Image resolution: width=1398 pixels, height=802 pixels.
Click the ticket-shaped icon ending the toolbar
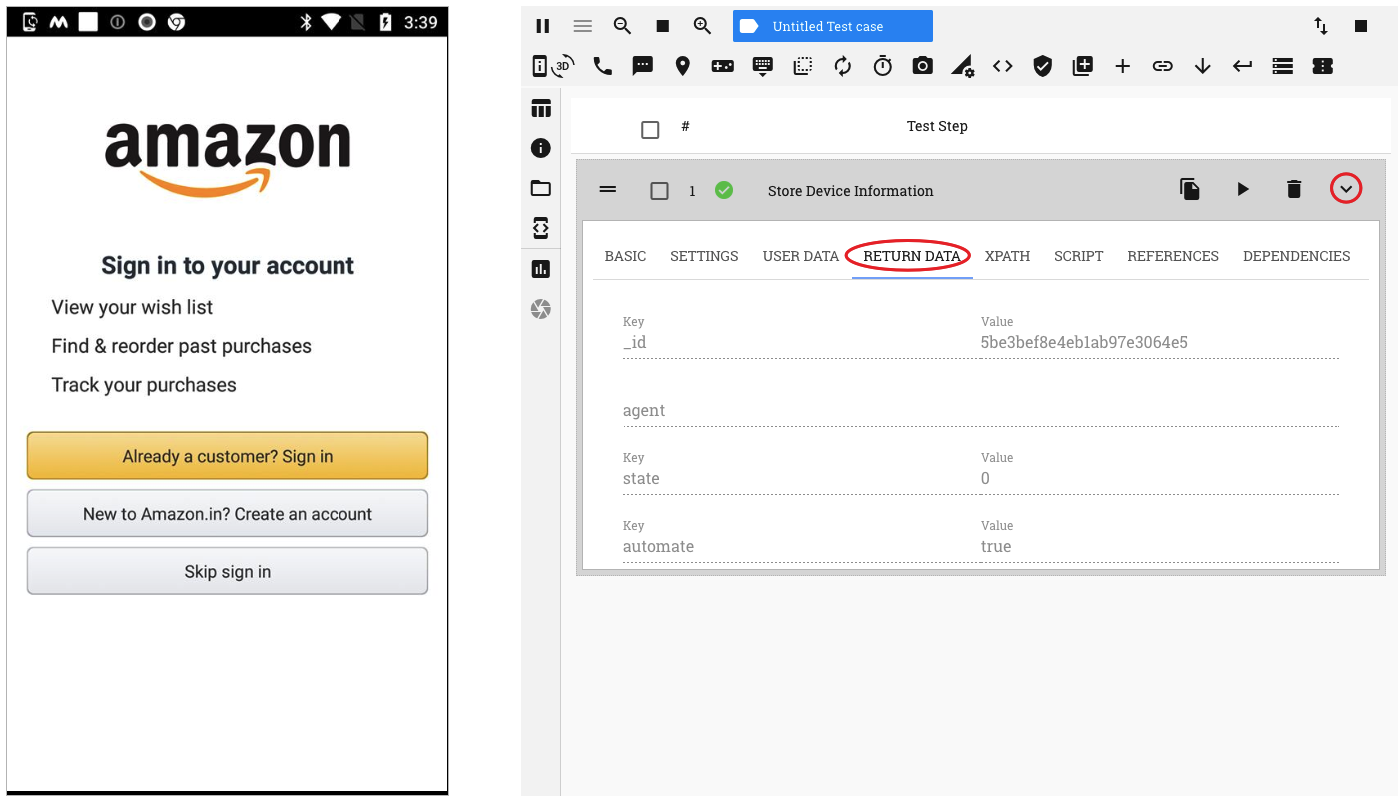click(1323, 66)
